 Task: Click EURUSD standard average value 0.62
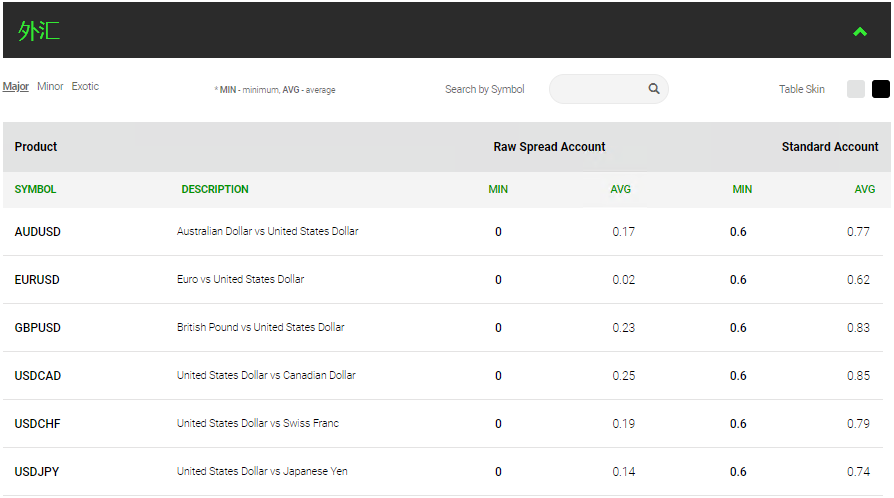pos(858,280)
